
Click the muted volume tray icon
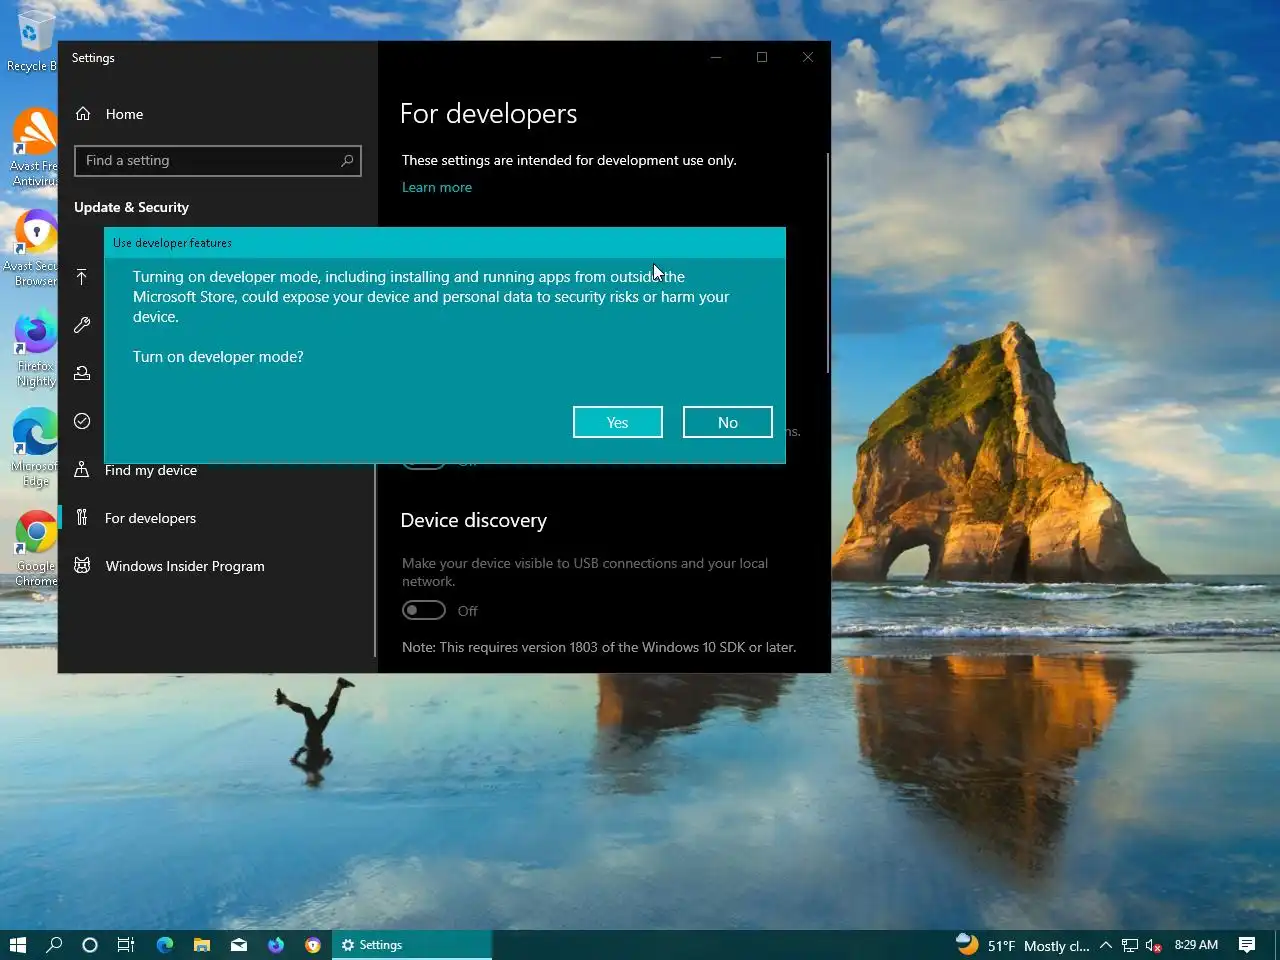pos(1154,945)
